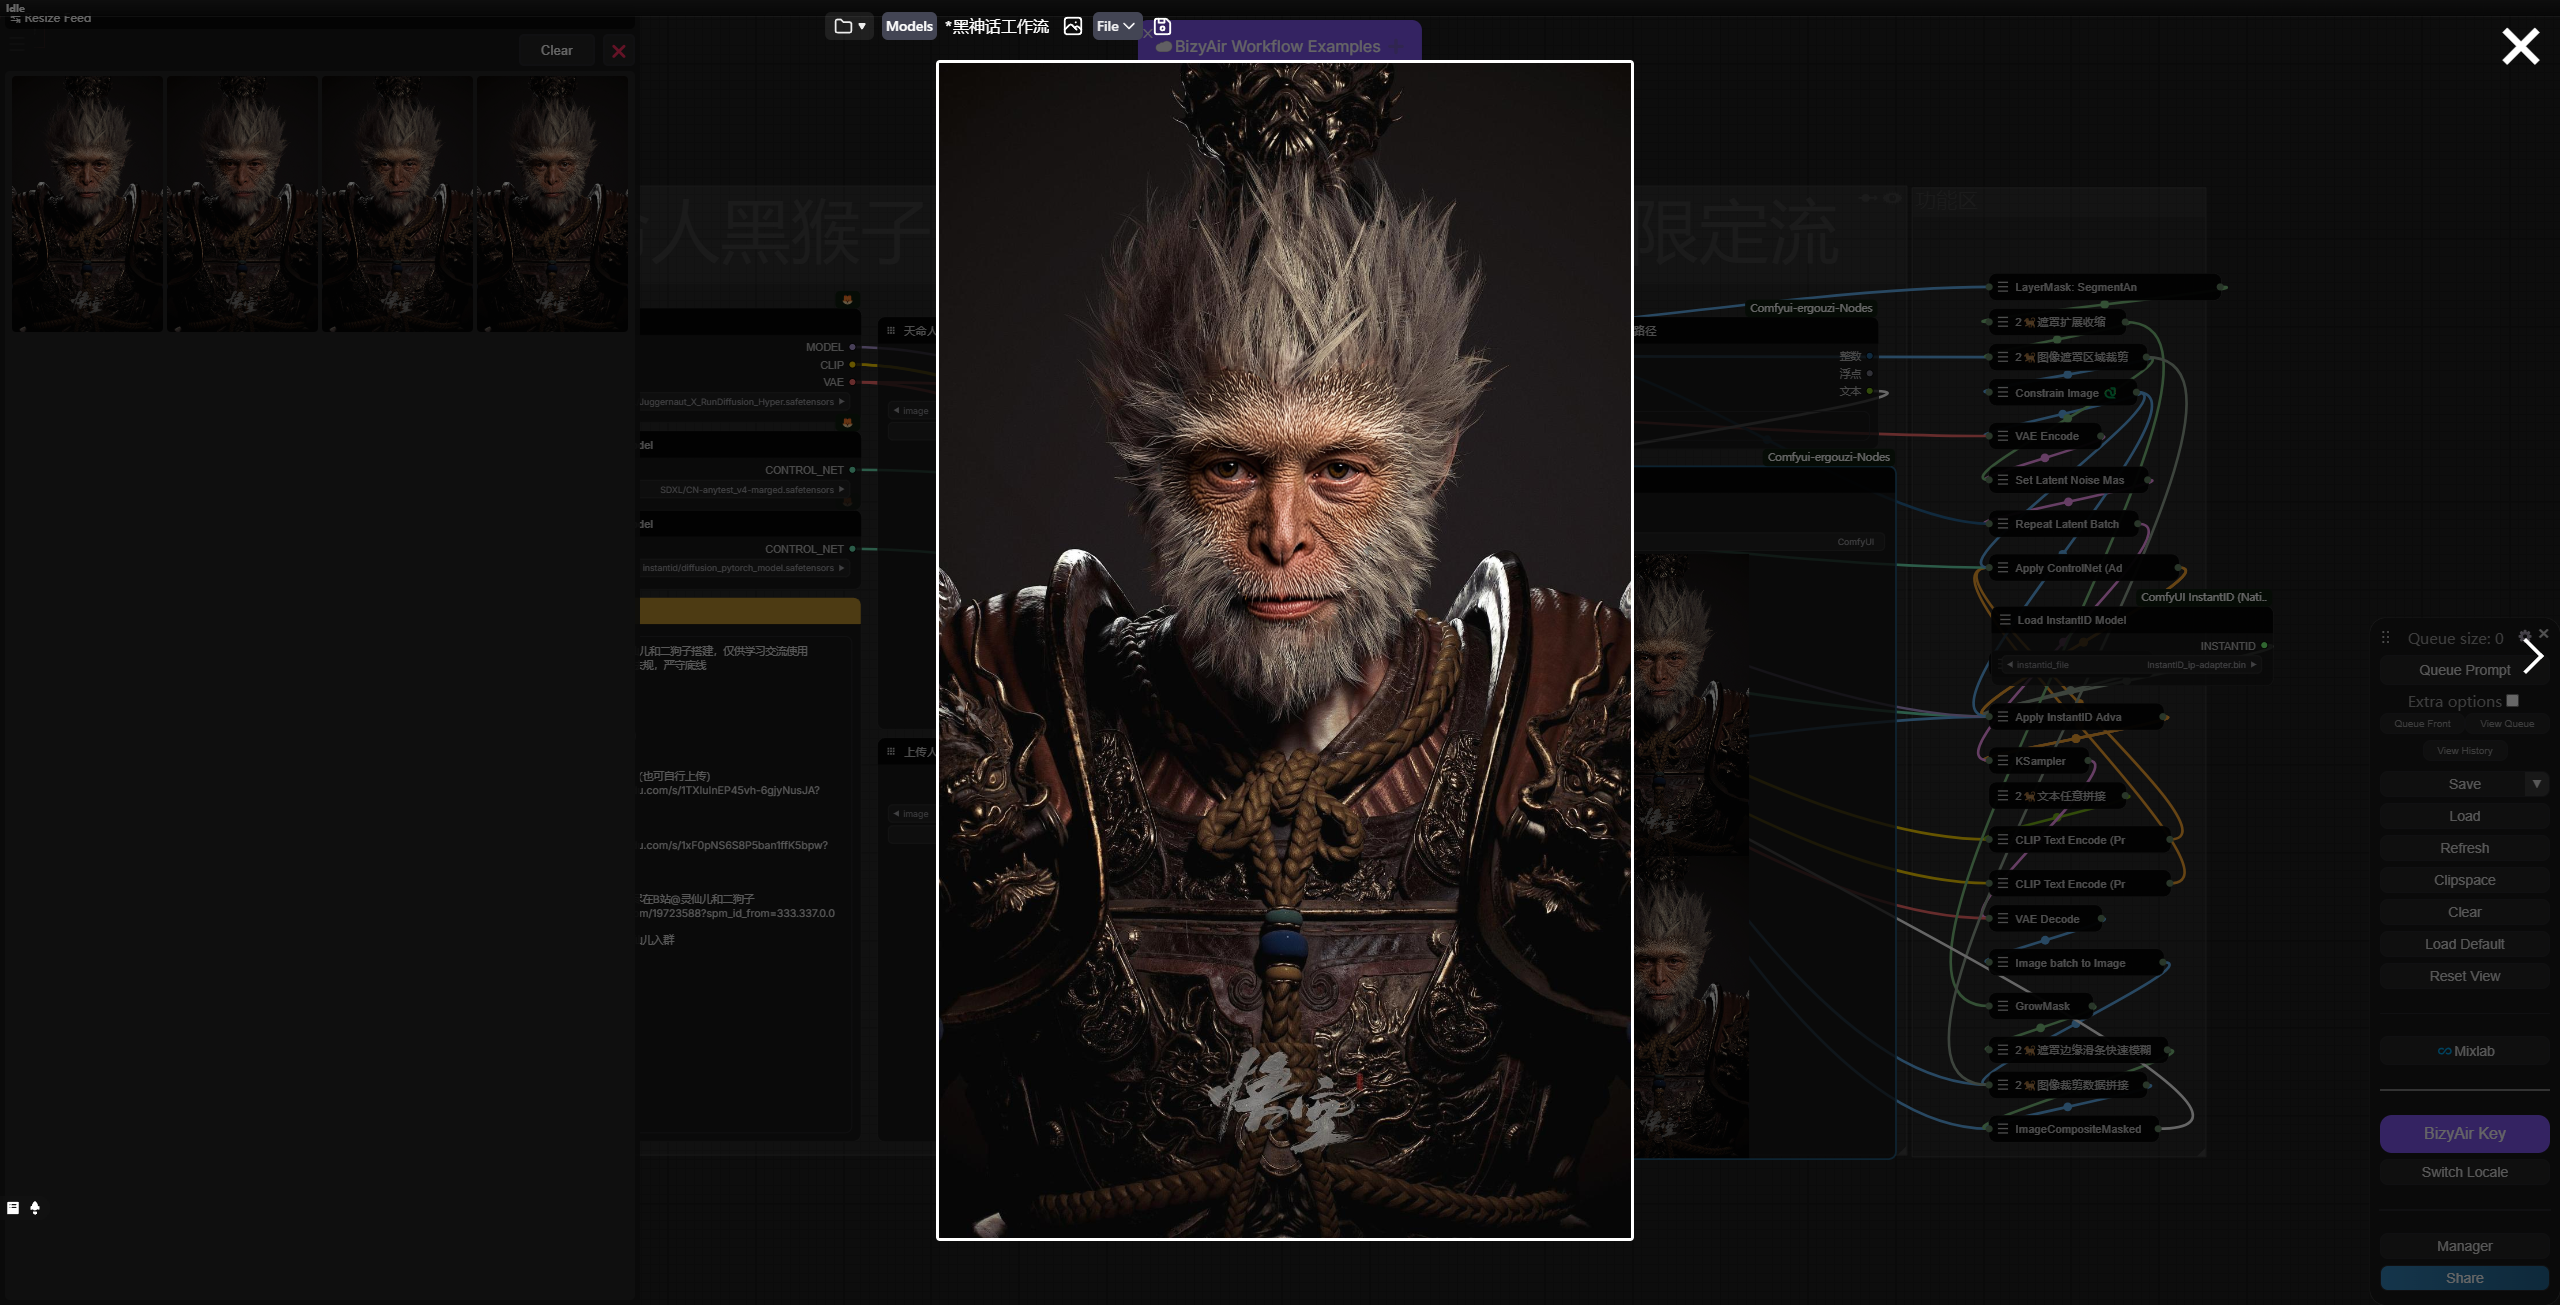Open View History
The height and width of the screenshot is (1305, 2560).
click(2464, 751)
